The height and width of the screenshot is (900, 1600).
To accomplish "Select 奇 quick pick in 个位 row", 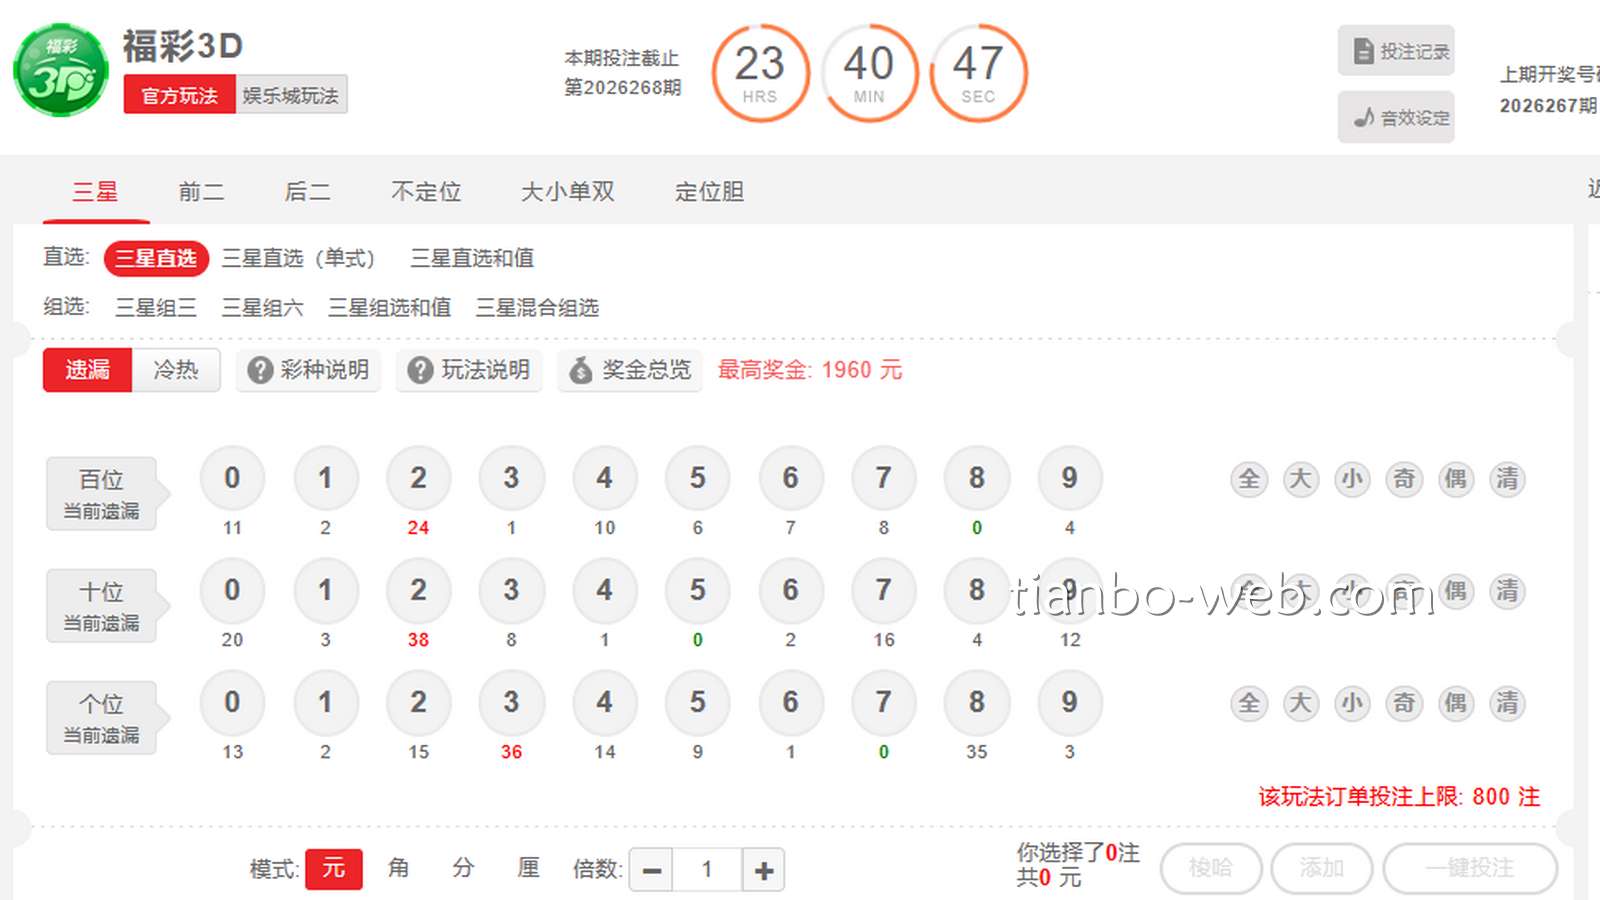I will pyautogui.click(x=1404, y=703).
